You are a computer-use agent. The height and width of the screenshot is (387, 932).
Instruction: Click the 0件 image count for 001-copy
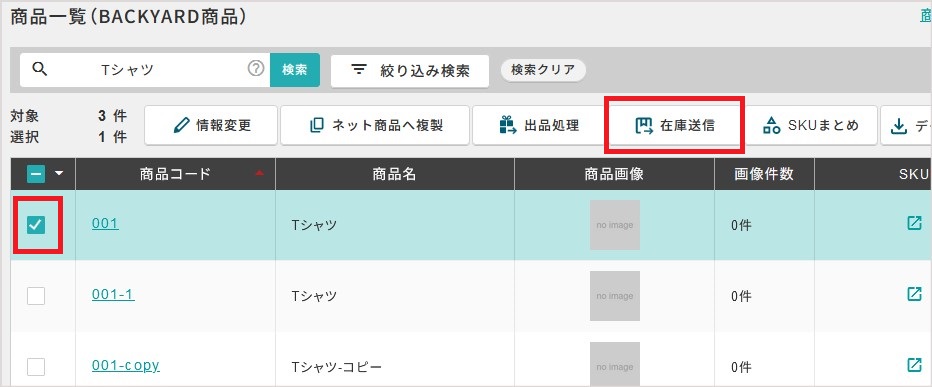741,367
